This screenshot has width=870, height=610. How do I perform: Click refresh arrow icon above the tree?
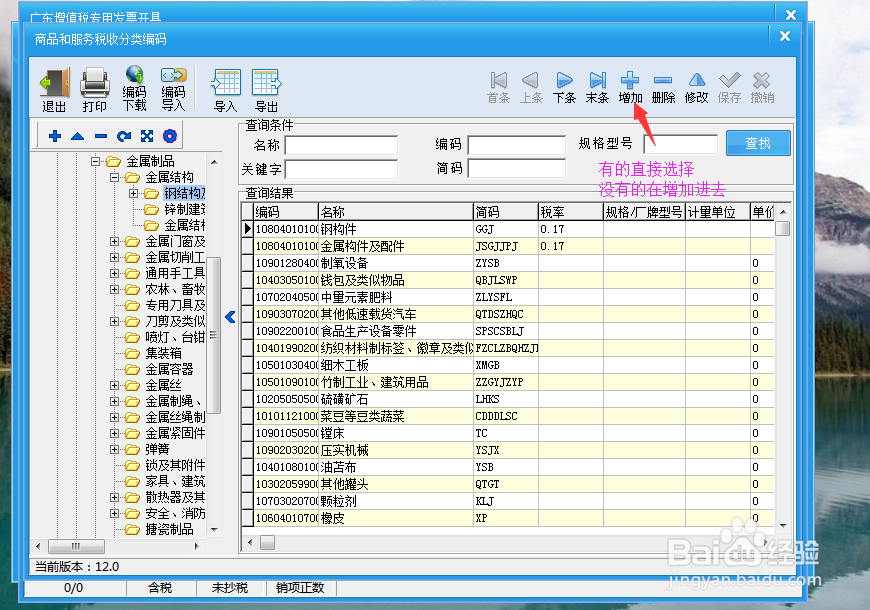[x=124, y=136]
